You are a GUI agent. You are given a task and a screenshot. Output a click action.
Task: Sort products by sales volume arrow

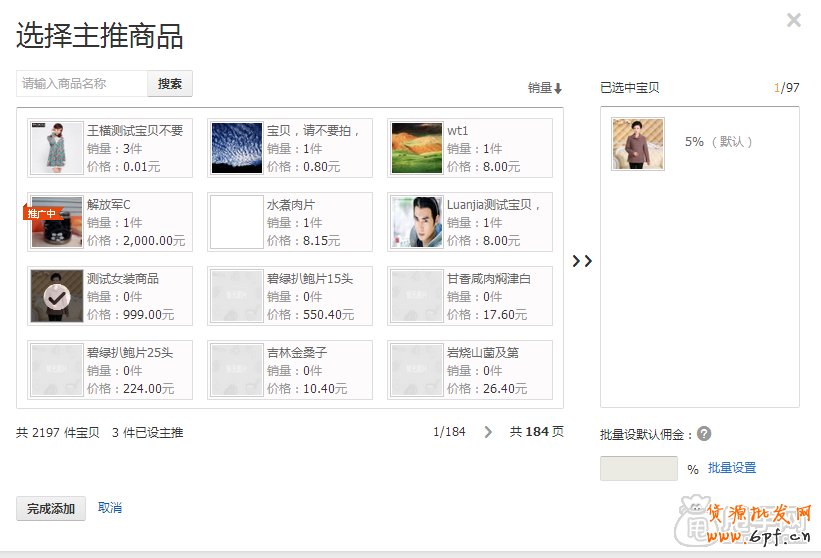click(557, 88)
